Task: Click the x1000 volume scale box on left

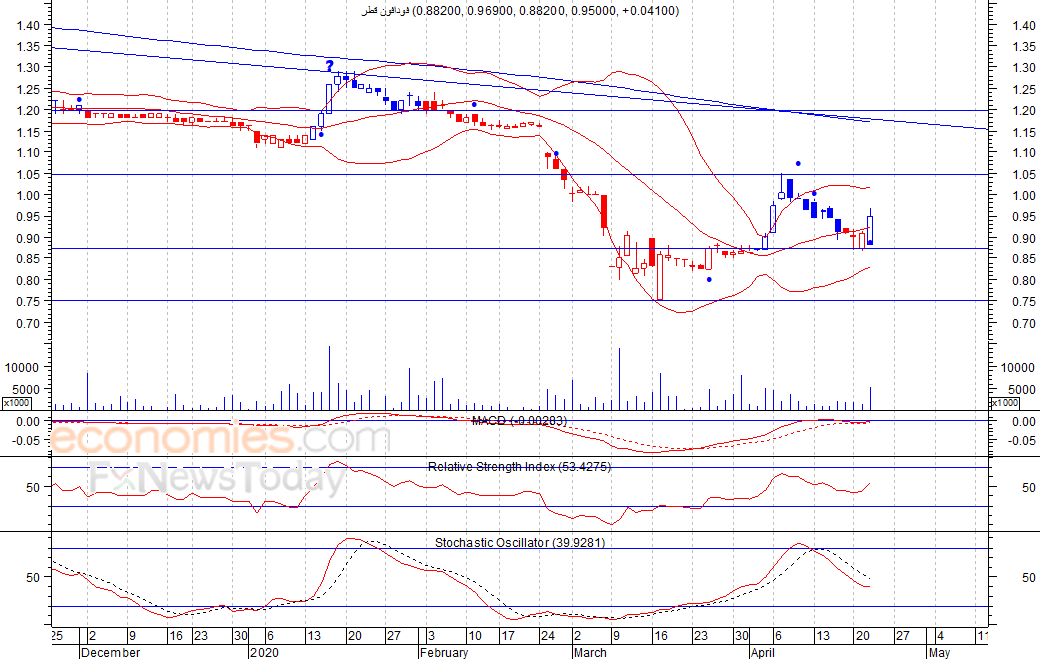Action: (16, 402)
